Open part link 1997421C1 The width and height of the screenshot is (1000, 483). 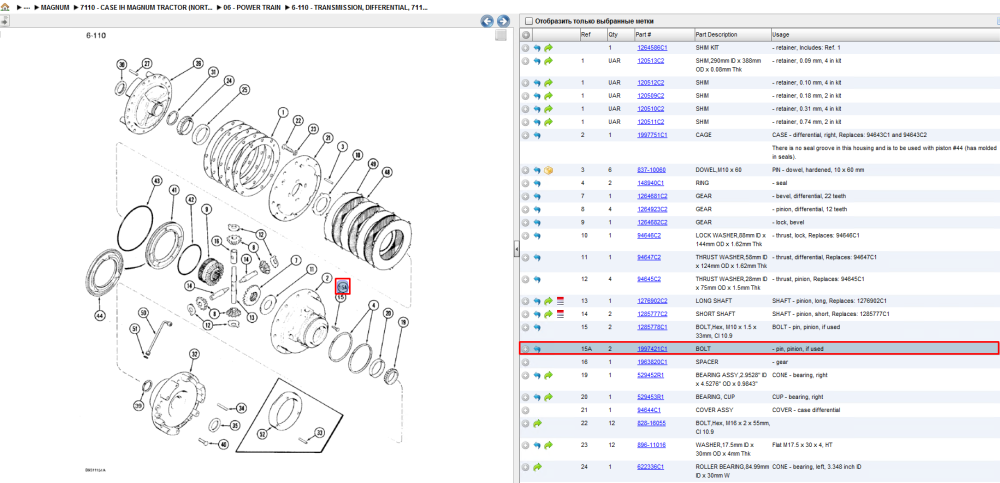[x=652, y=349]
